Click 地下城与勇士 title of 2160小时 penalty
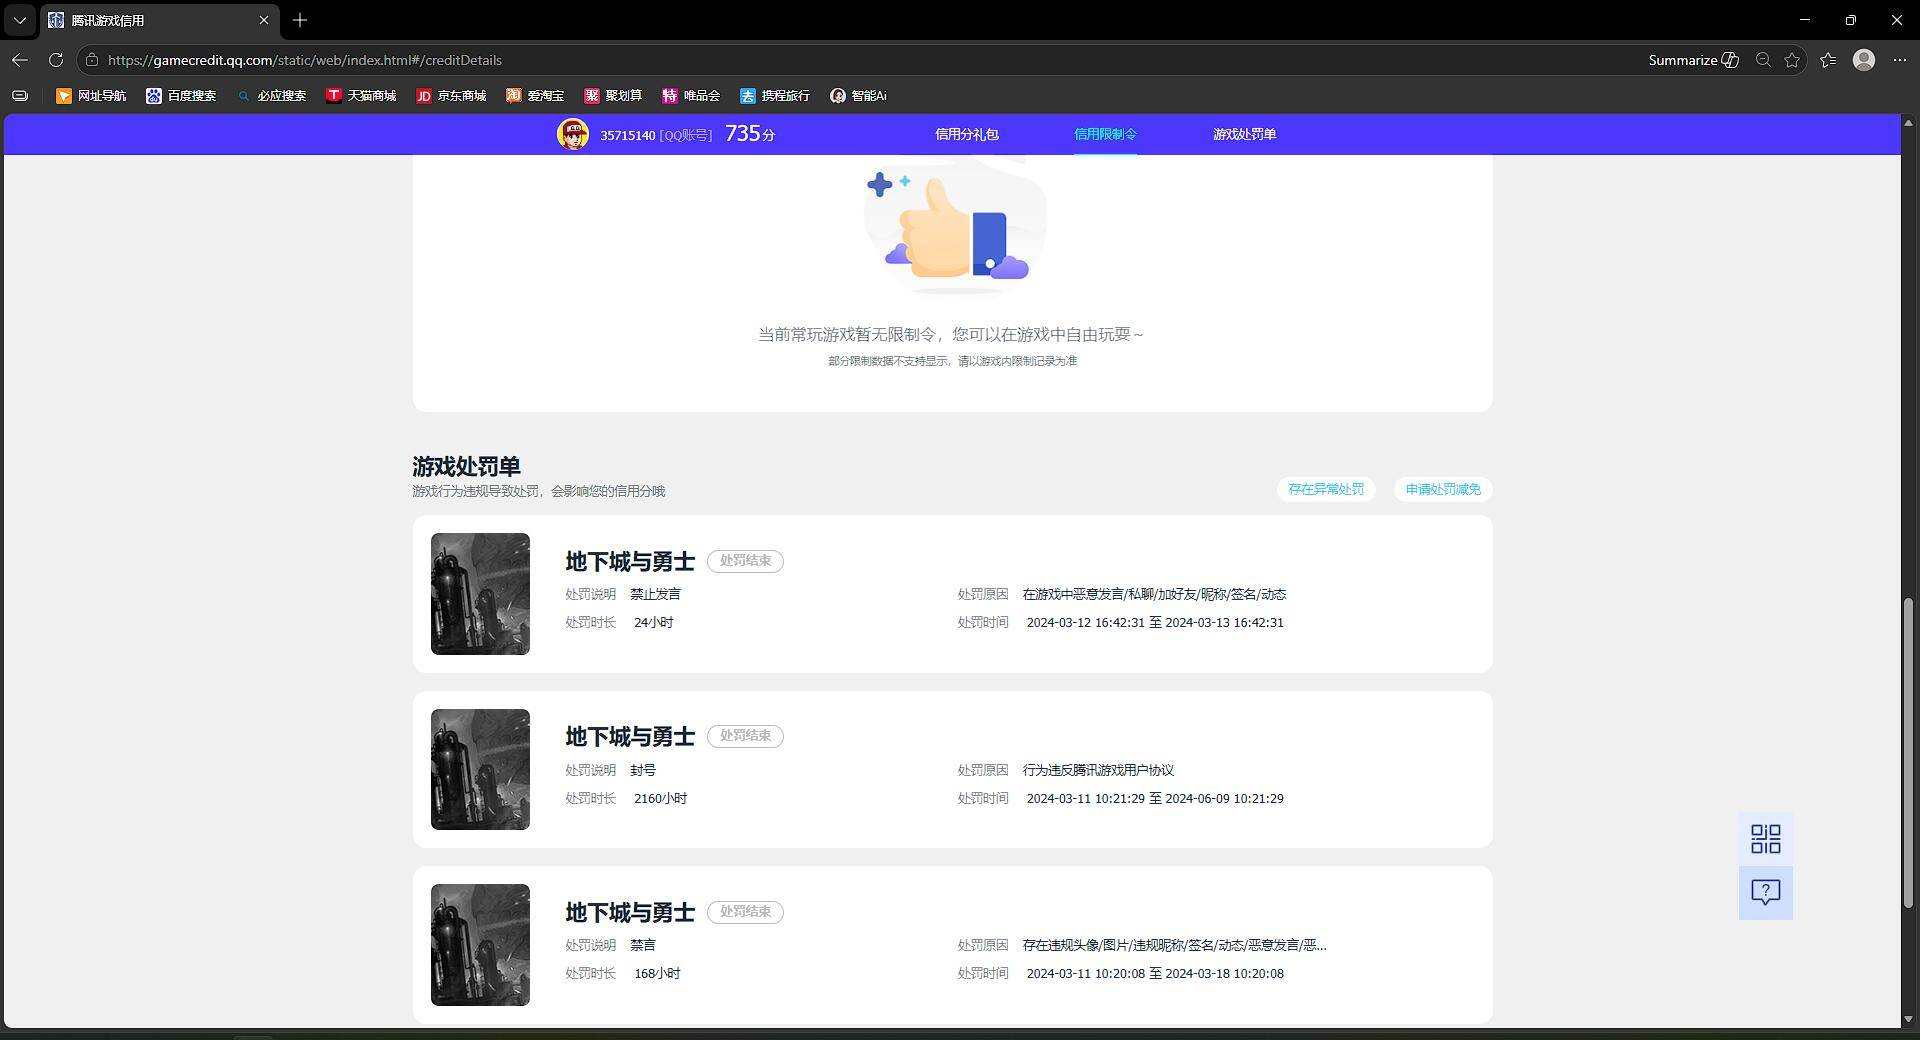This screenshot has width=1920, height=1040. 630,737
